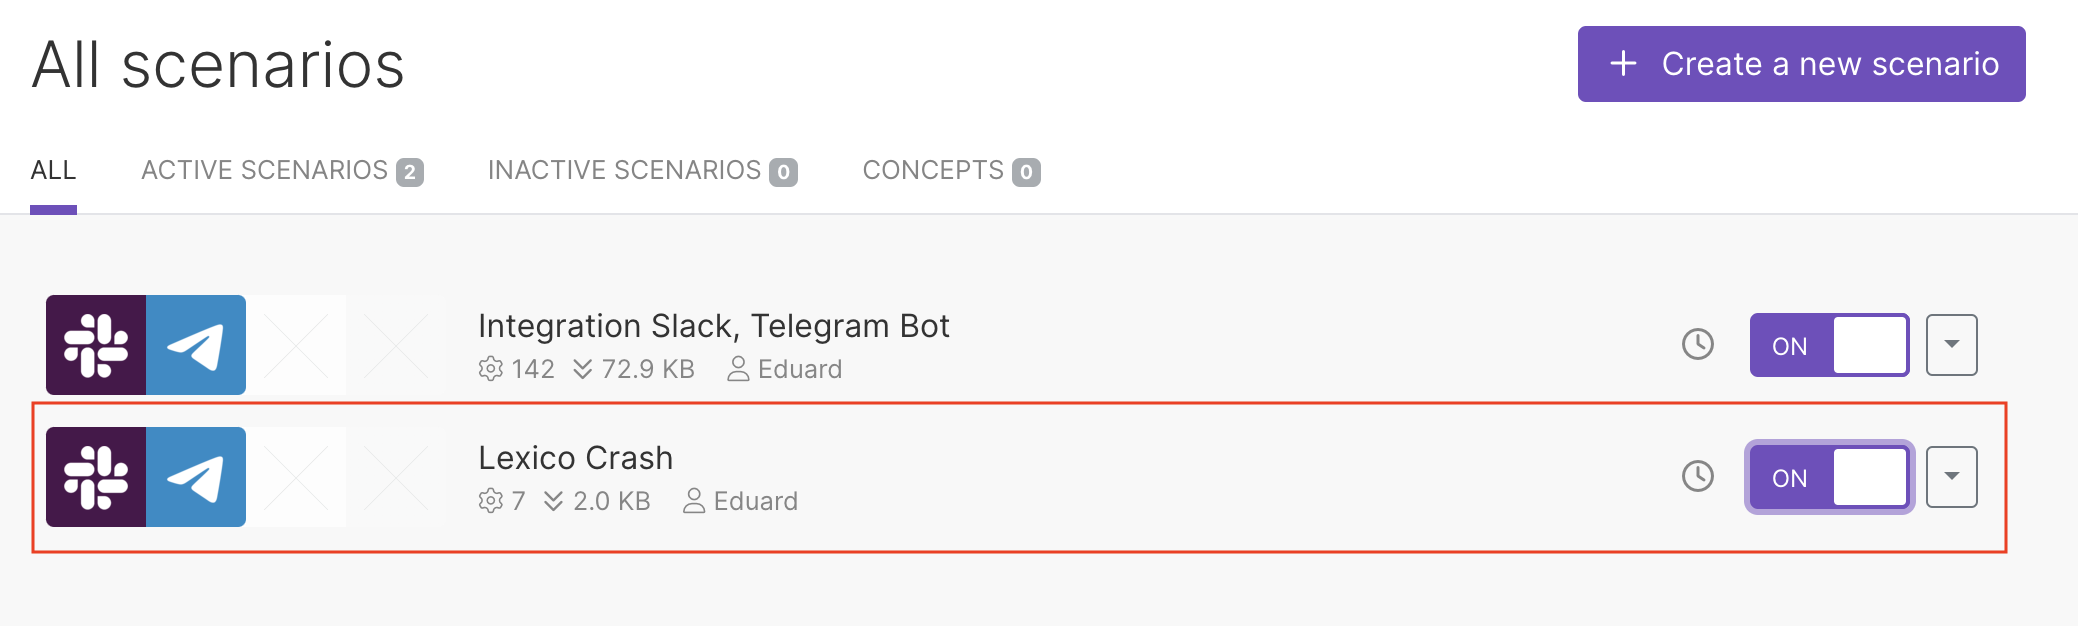Viewport: 2078px width, 626px height.
Task: Click data transfer icon under Integration Slack scenario
Action: (583, 369)
